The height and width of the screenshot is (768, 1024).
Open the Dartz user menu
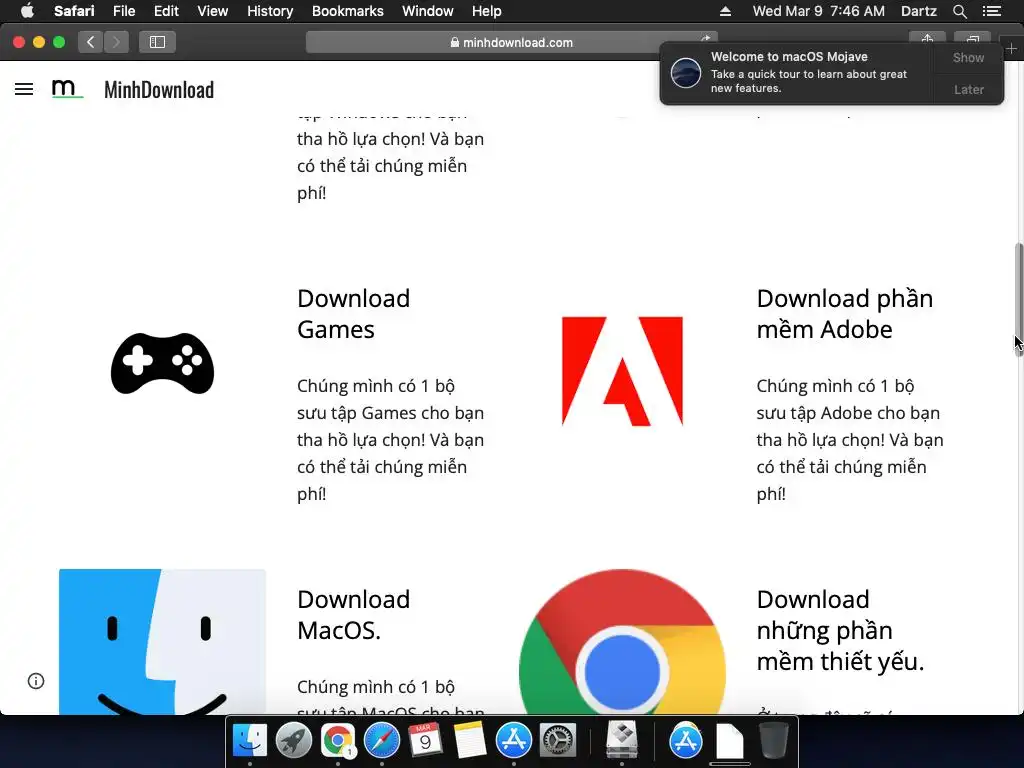pyautogui.click(x=918, y=11)
